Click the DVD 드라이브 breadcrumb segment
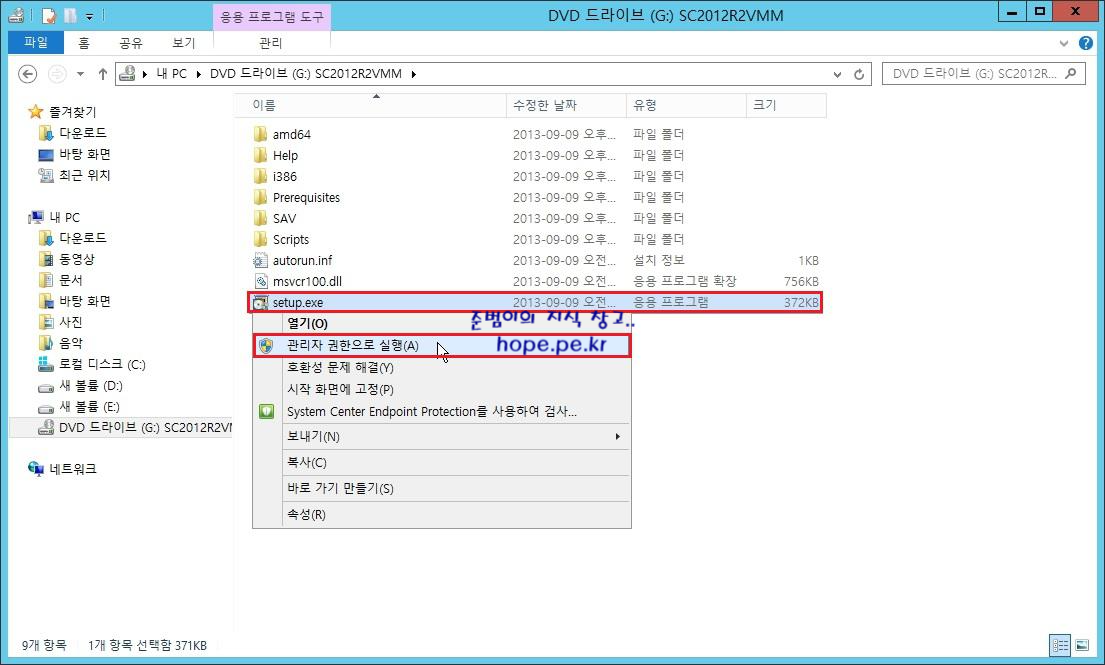 coord(306,74)
